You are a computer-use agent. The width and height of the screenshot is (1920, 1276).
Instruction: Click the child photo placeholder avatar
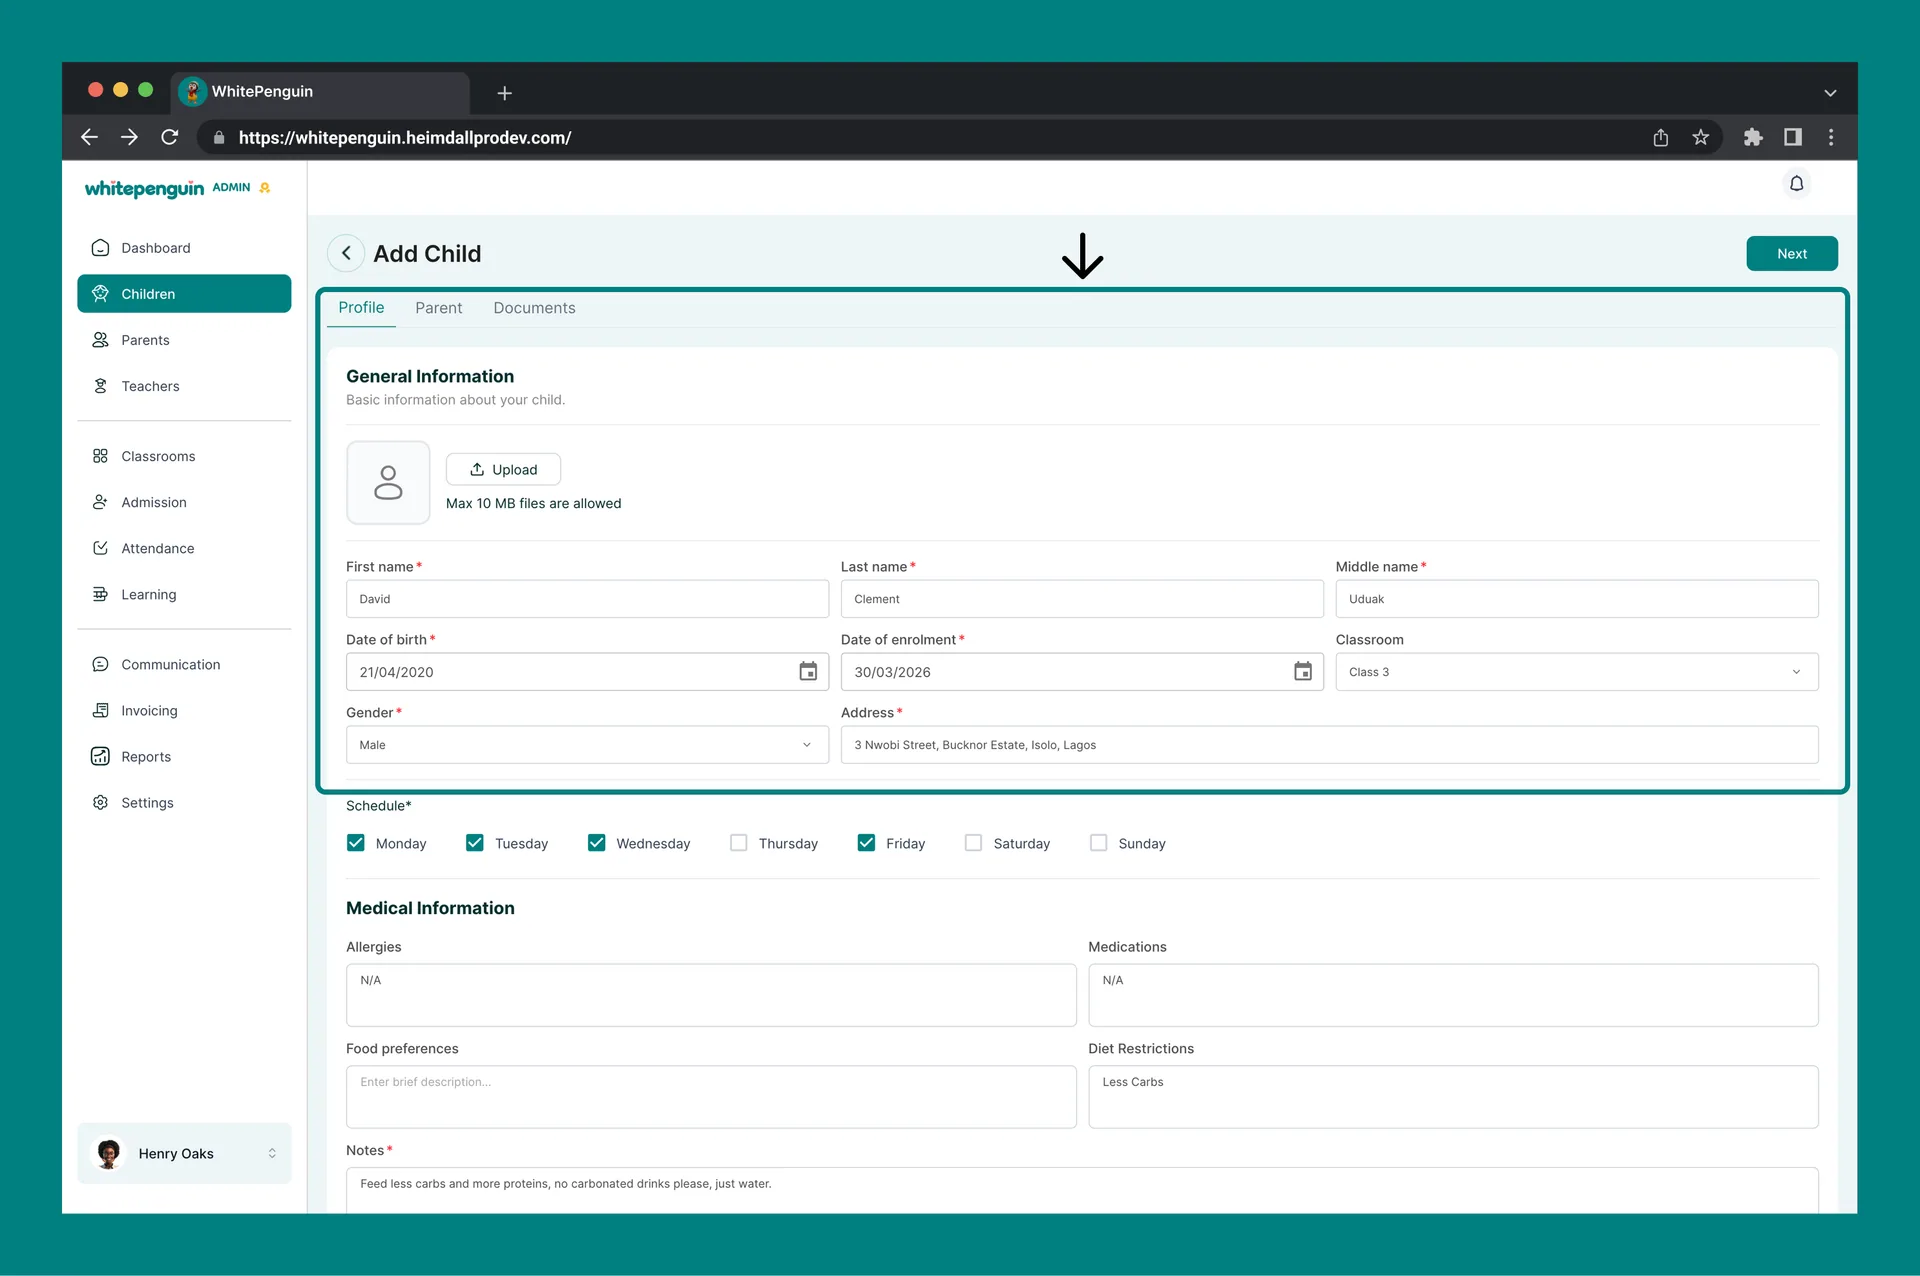(x=388, y=482)
